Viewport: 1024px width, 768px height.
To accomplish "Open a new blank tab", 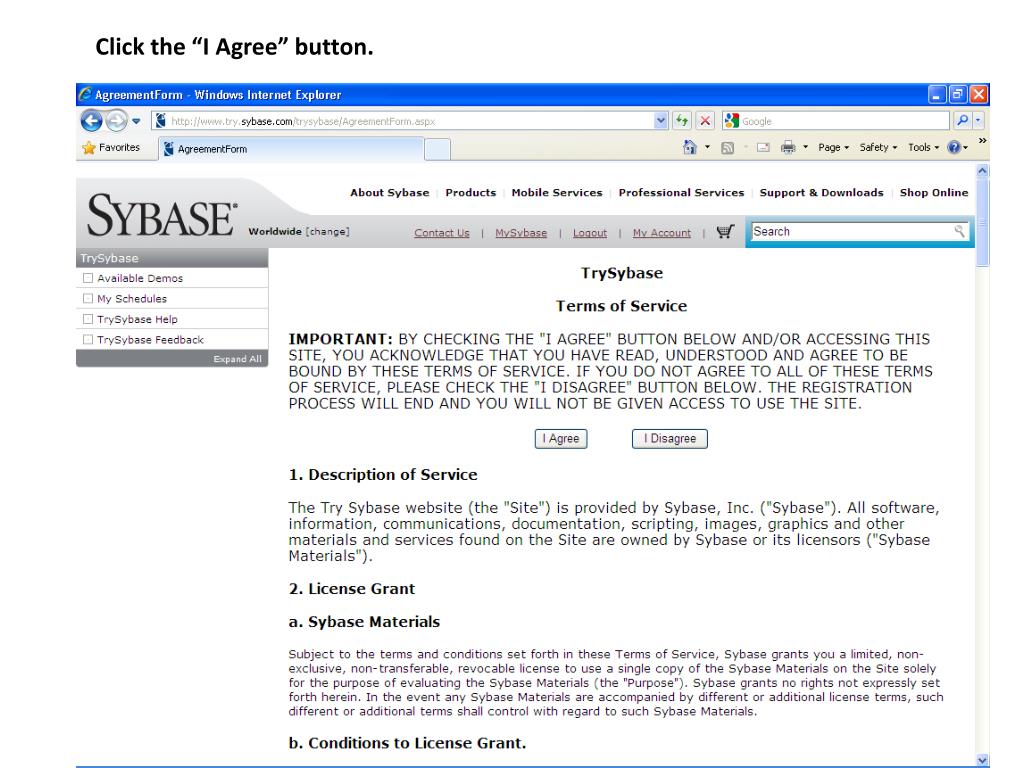I will click(438, 150).
